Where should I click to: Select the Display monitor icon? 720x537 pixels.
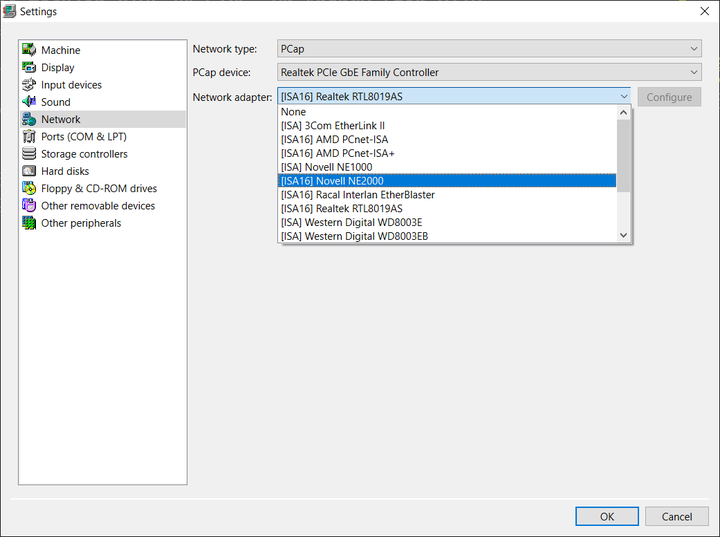coord(29,68)
